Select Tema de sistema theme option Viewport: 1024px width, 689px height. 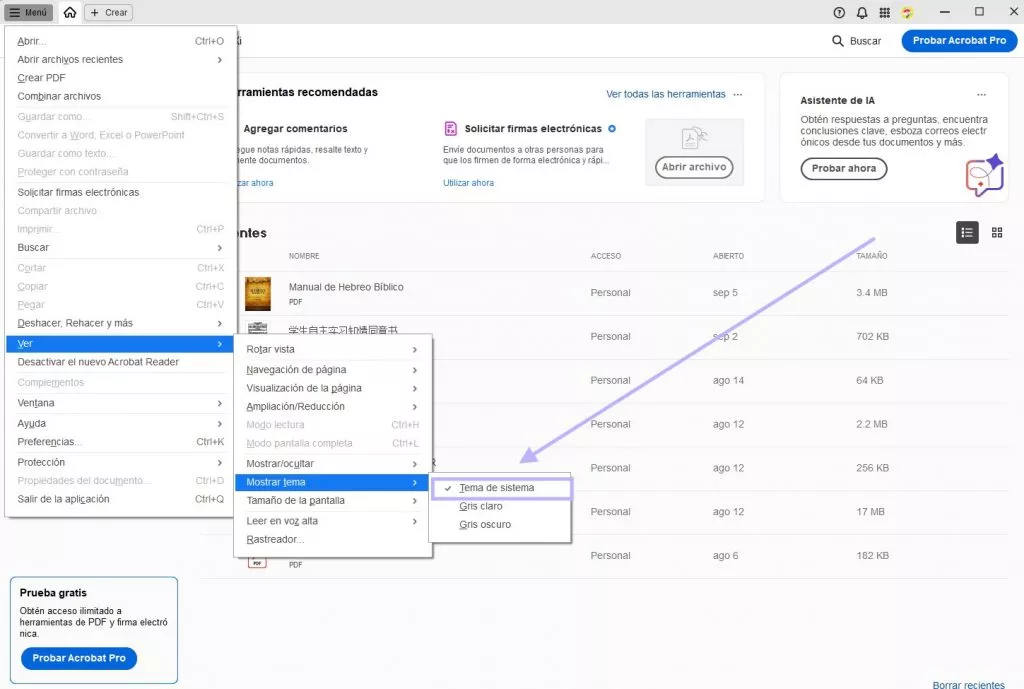click(x=501, y=488)
